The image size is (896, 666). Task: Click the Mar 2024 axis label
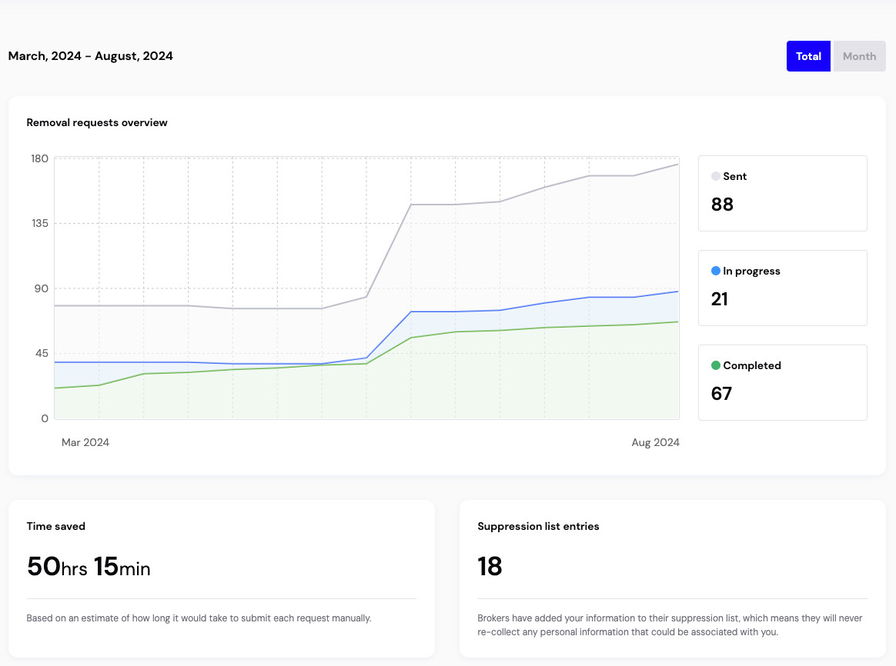[85, 442]
